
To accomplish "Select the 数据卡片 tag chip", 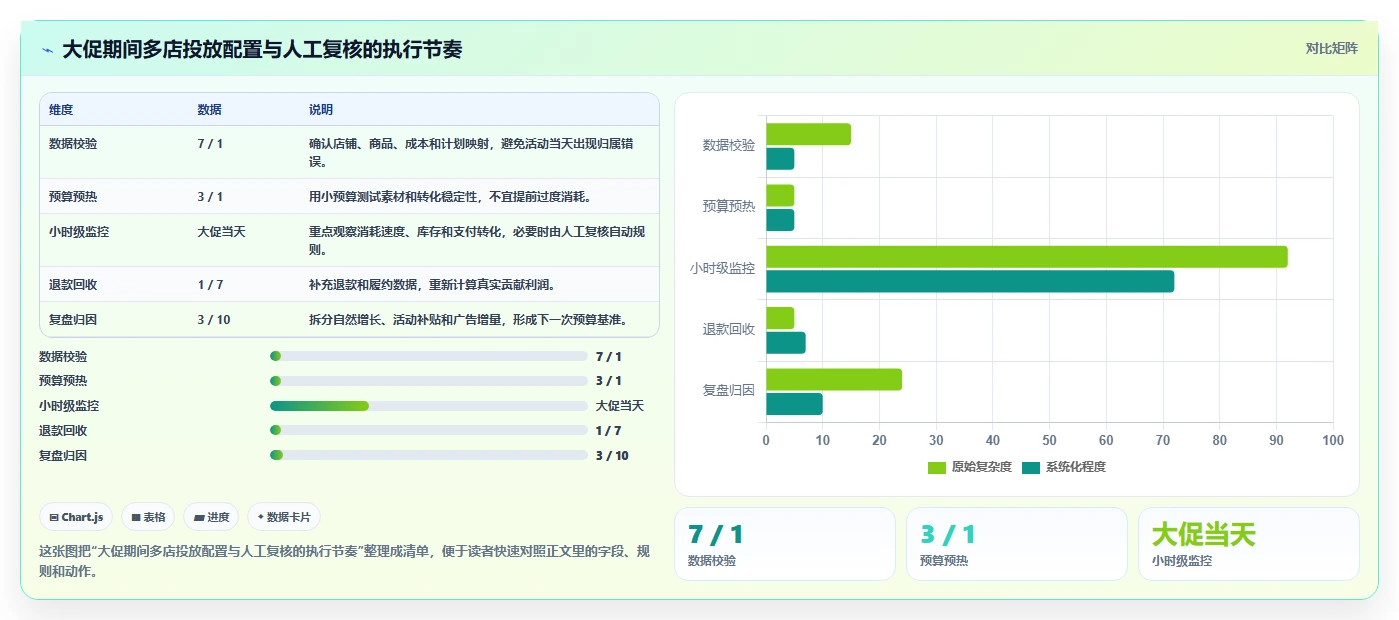I will pyautogui.click(x=284, y=517).
